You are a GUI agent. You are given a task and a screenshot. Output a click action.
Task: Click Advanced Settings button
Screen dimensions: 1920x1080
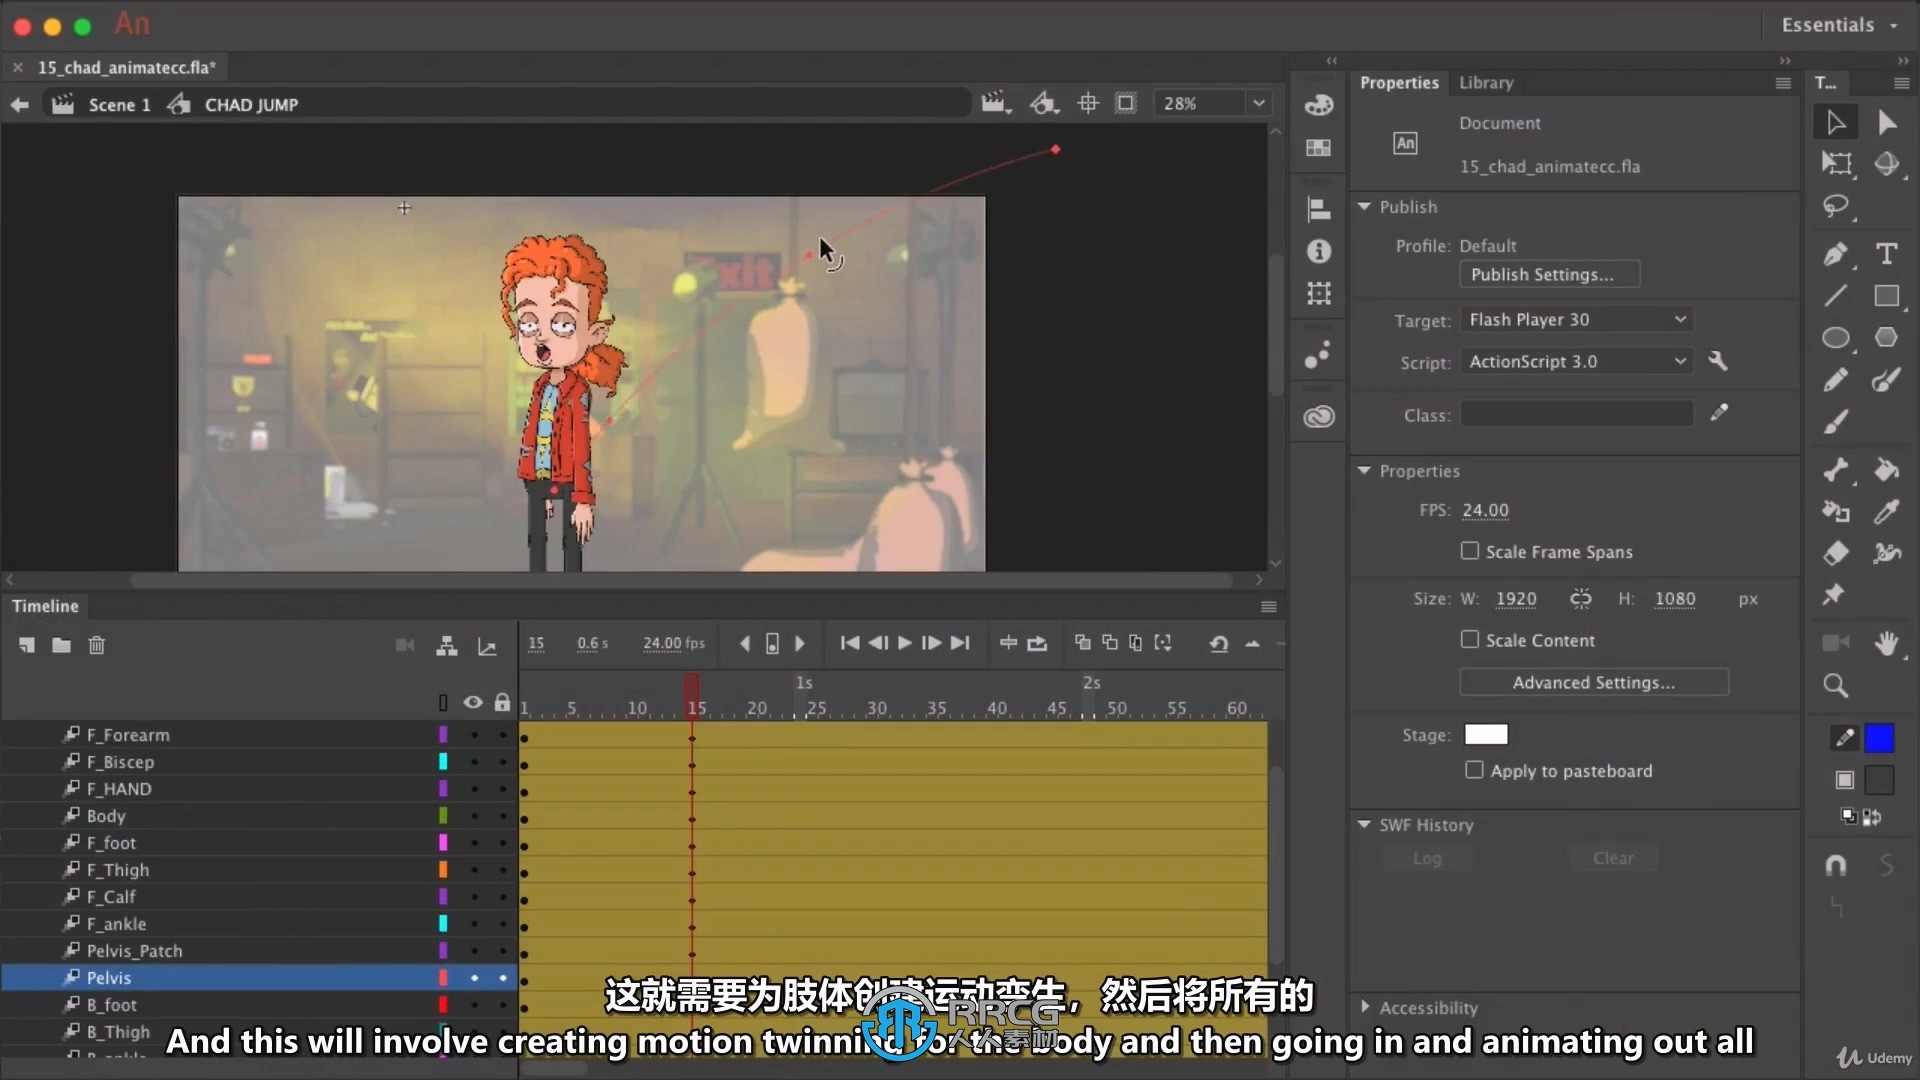tap(1593, 682)
